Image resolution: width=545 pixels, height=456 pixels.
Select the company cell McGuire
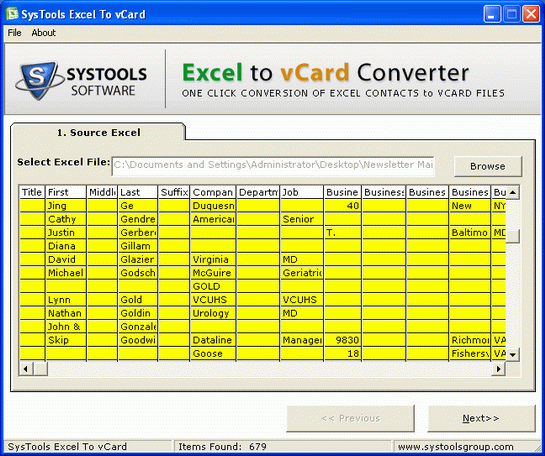pos(213,273)
